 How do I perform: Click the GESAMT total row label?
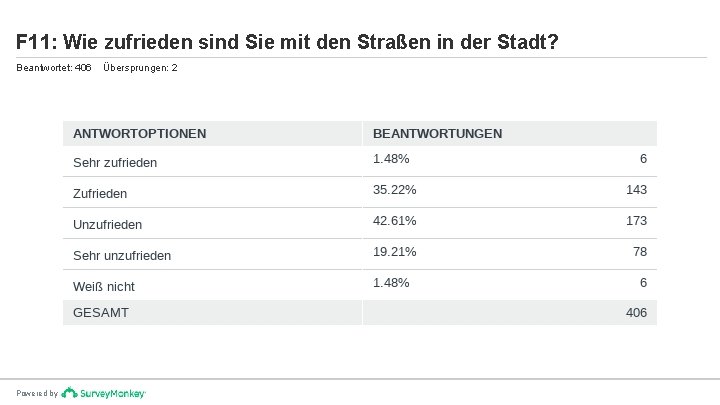pyautogui.click(x=101, y=313)
